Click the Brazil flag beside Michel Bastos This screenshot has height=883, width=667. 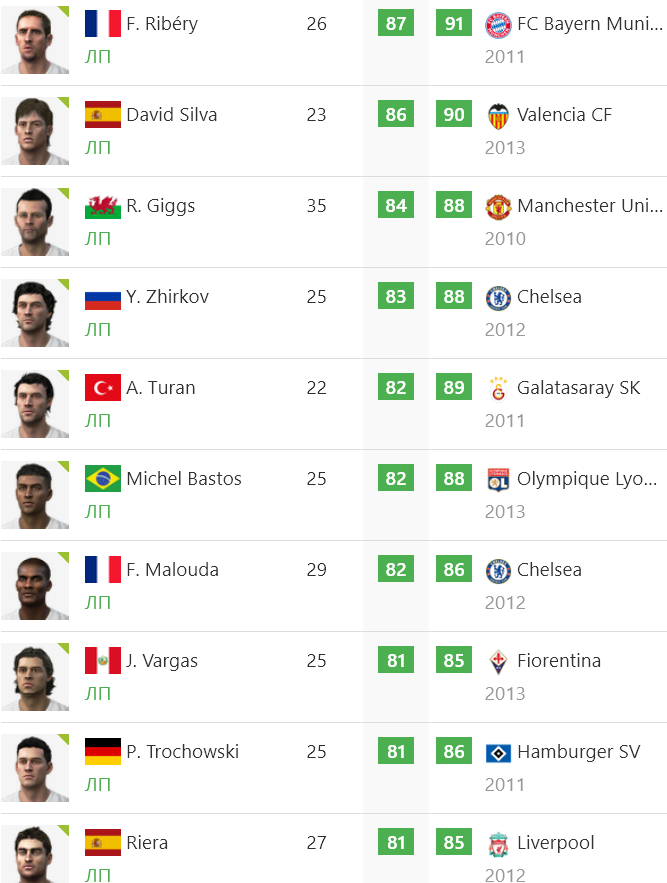[103, 479]
